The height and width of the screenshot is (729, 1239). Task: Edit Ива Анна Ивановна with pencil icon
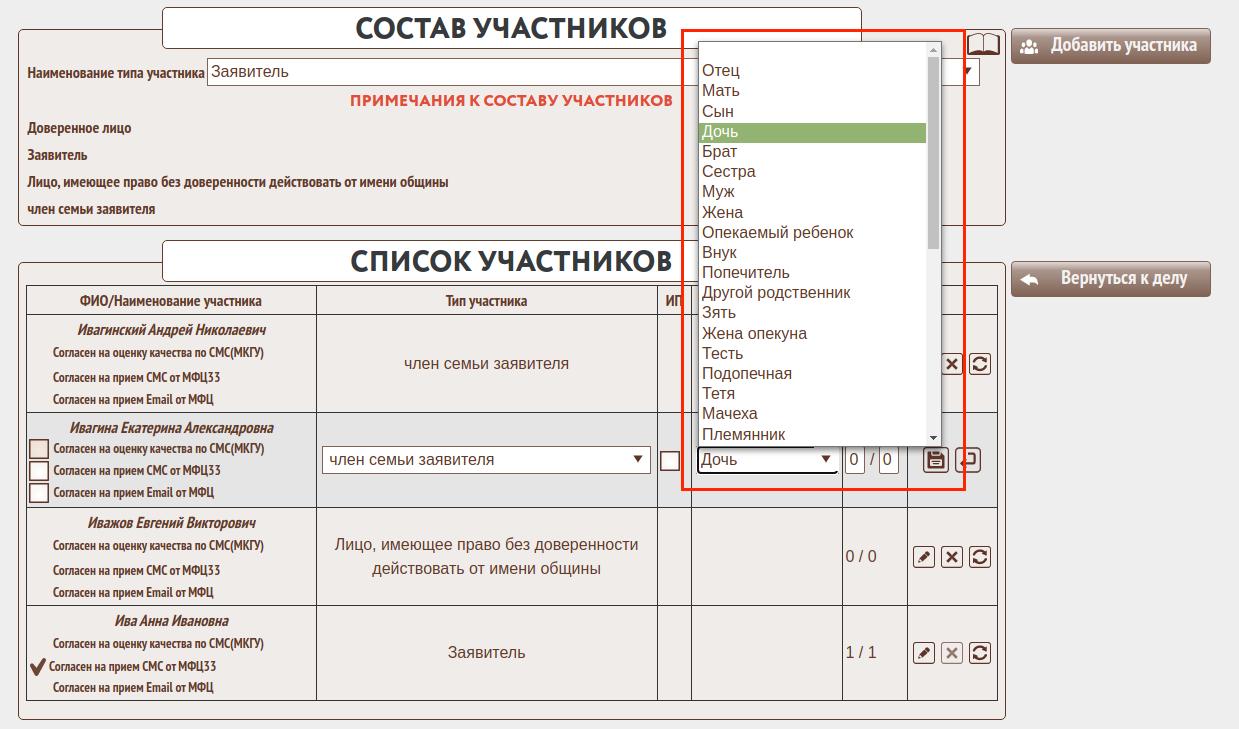coord(925,653)
